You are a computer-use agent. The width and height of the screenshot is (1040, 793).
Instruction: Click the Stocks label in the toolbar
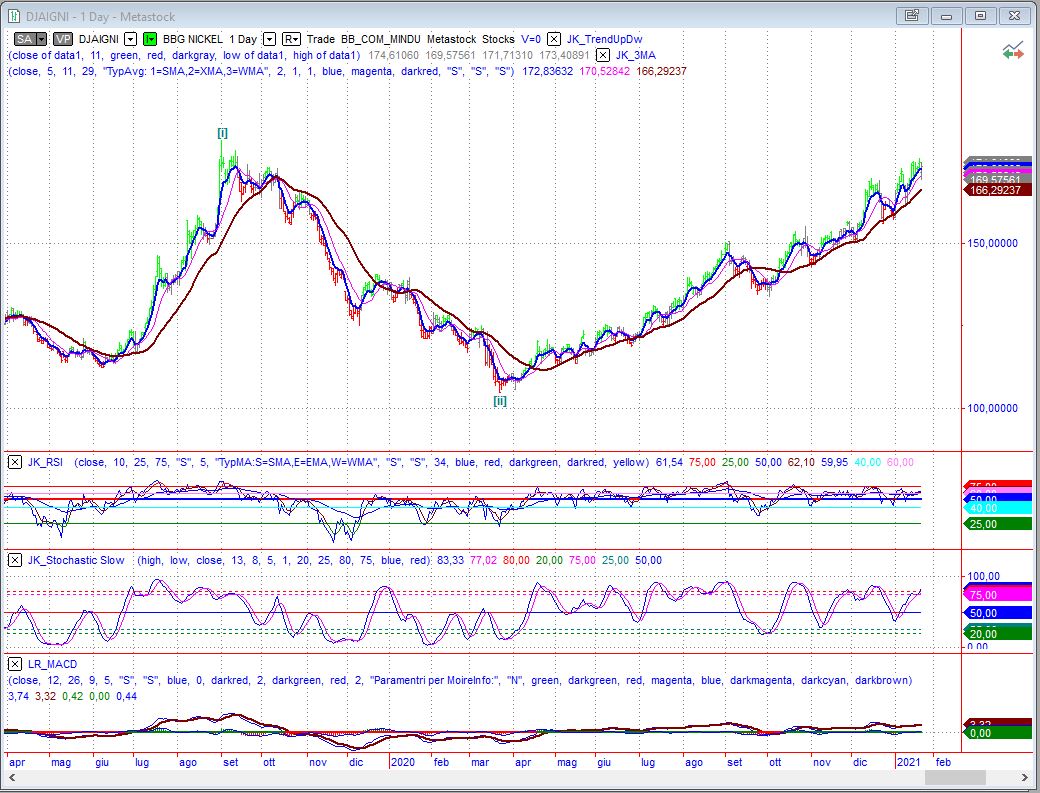[498, 39]
